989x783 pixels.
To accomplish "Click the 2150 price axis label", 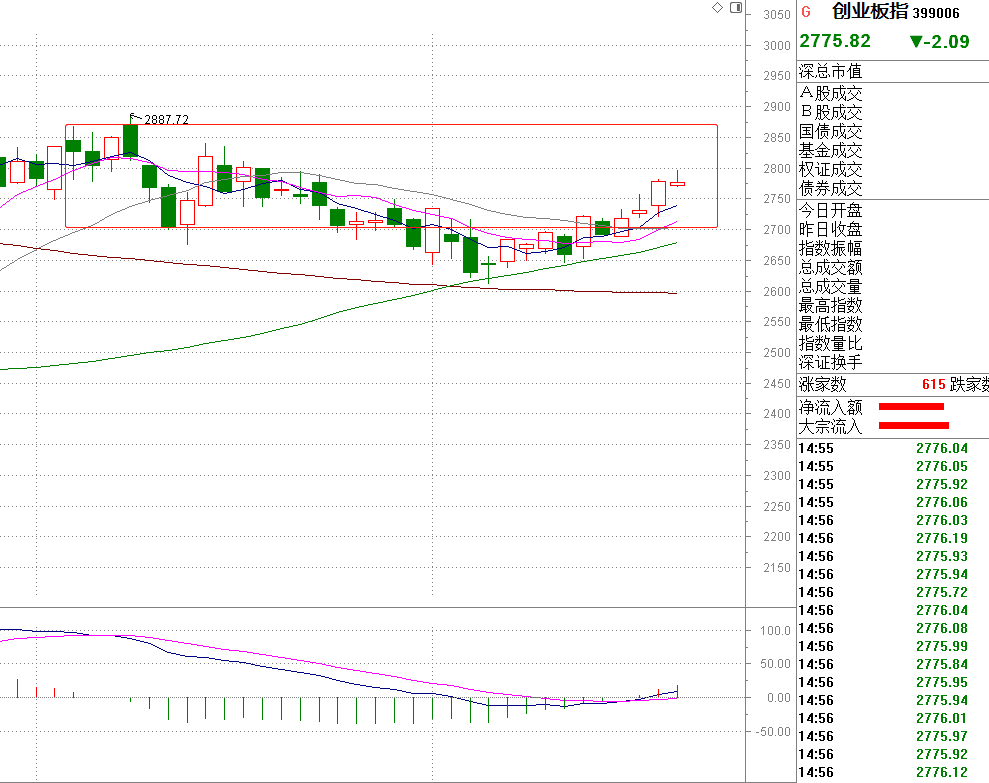I will (x=776, y=568).
